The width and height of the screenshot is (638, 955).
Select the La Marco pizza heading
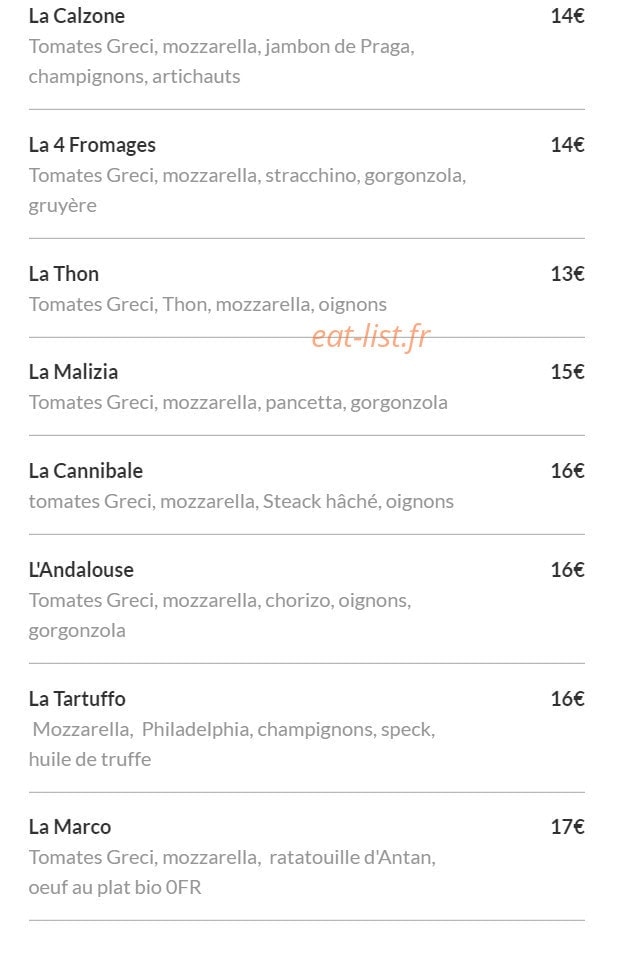click(x=69, y=827)
